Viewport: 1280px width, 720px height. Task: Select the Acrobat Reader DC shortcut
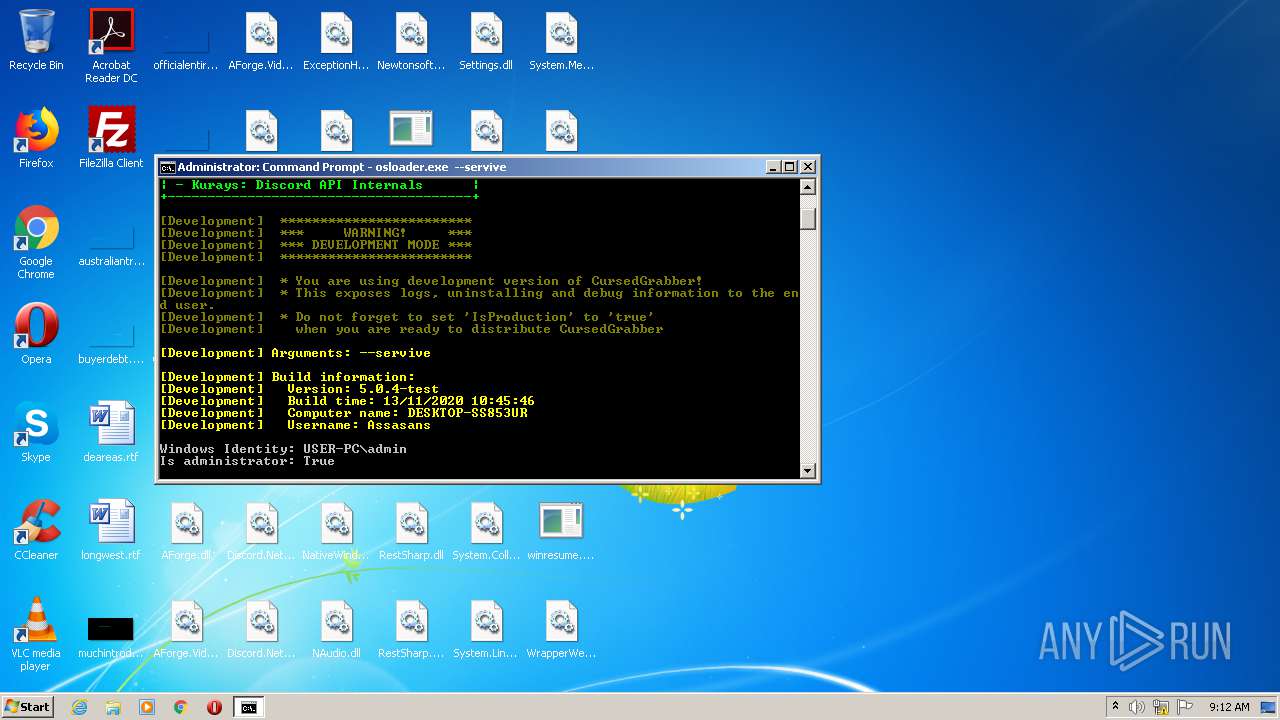(111, 46)
